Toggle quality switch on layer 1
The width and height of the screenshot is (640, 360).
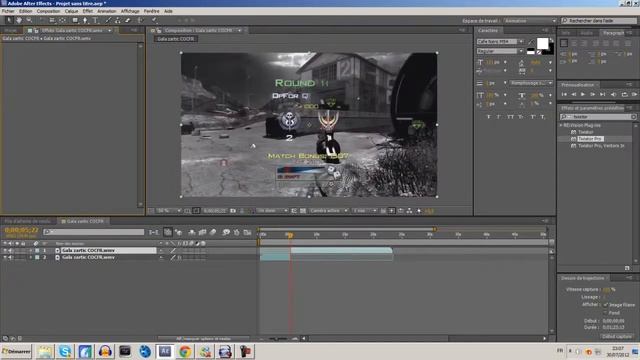point(173,251)
